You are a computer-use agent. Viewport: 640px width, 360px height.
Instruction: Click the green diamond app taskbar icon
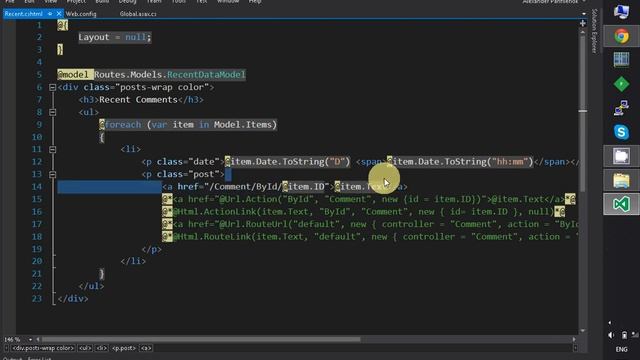(621, 84)
